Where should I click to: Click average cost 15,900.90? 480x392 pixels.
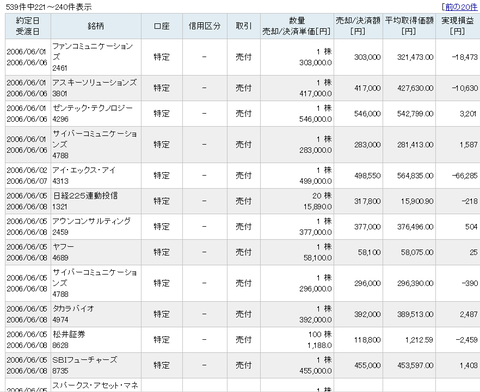tap(417, 201)
